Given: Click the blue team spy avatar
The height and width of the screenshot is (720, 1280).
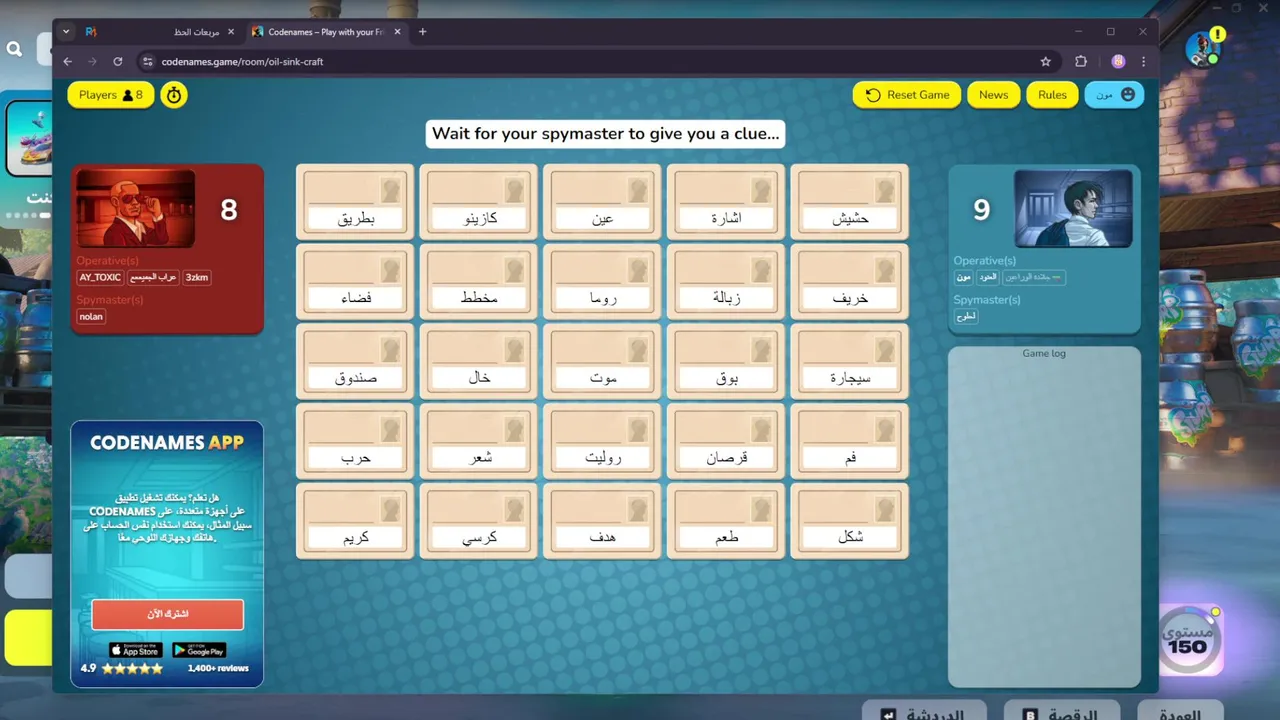Looking at the screenshot, I should click(x=1073, y=208).
